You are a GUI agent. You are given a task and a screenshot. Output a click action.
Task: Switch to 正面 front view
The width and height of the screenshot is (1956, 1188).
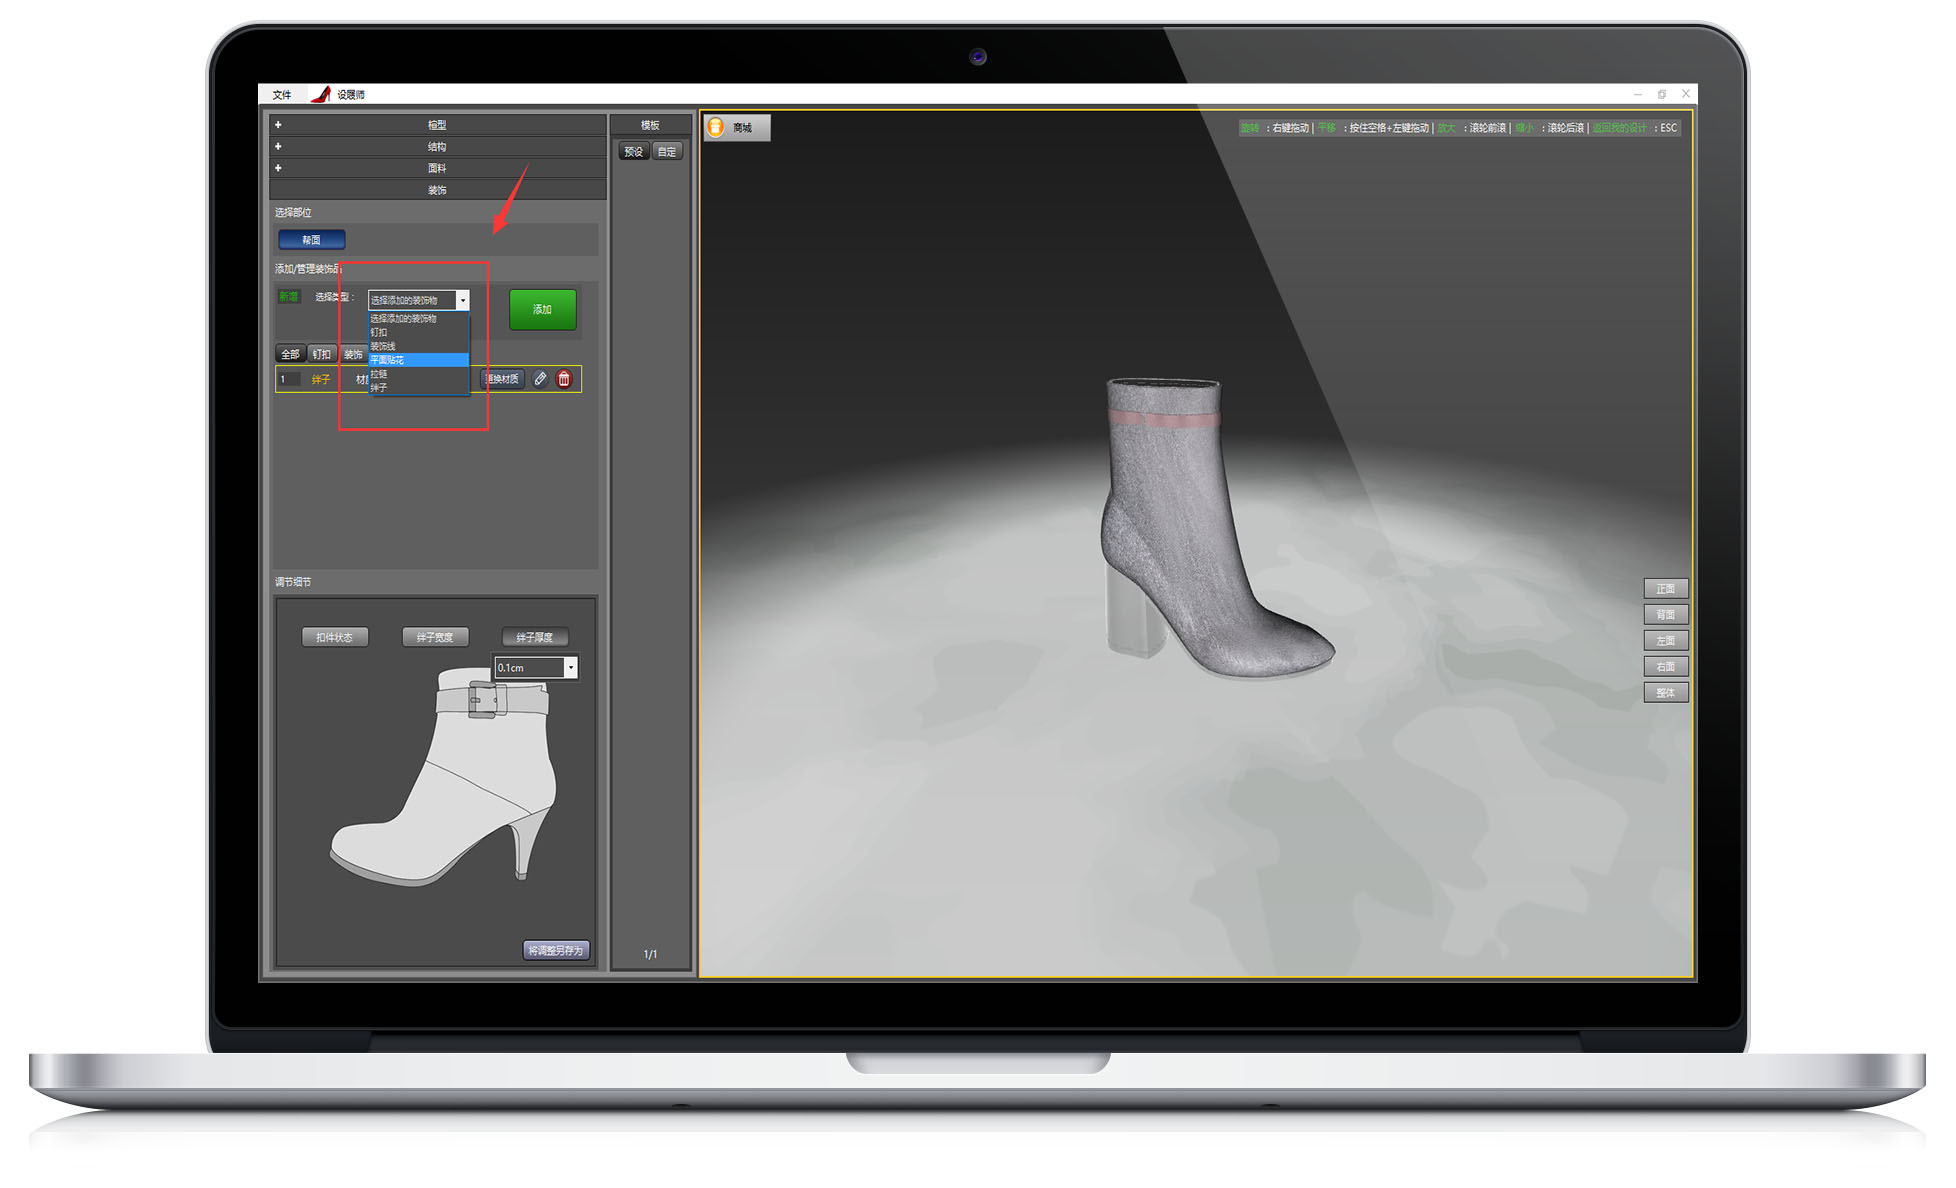[x=1665, y=589]
